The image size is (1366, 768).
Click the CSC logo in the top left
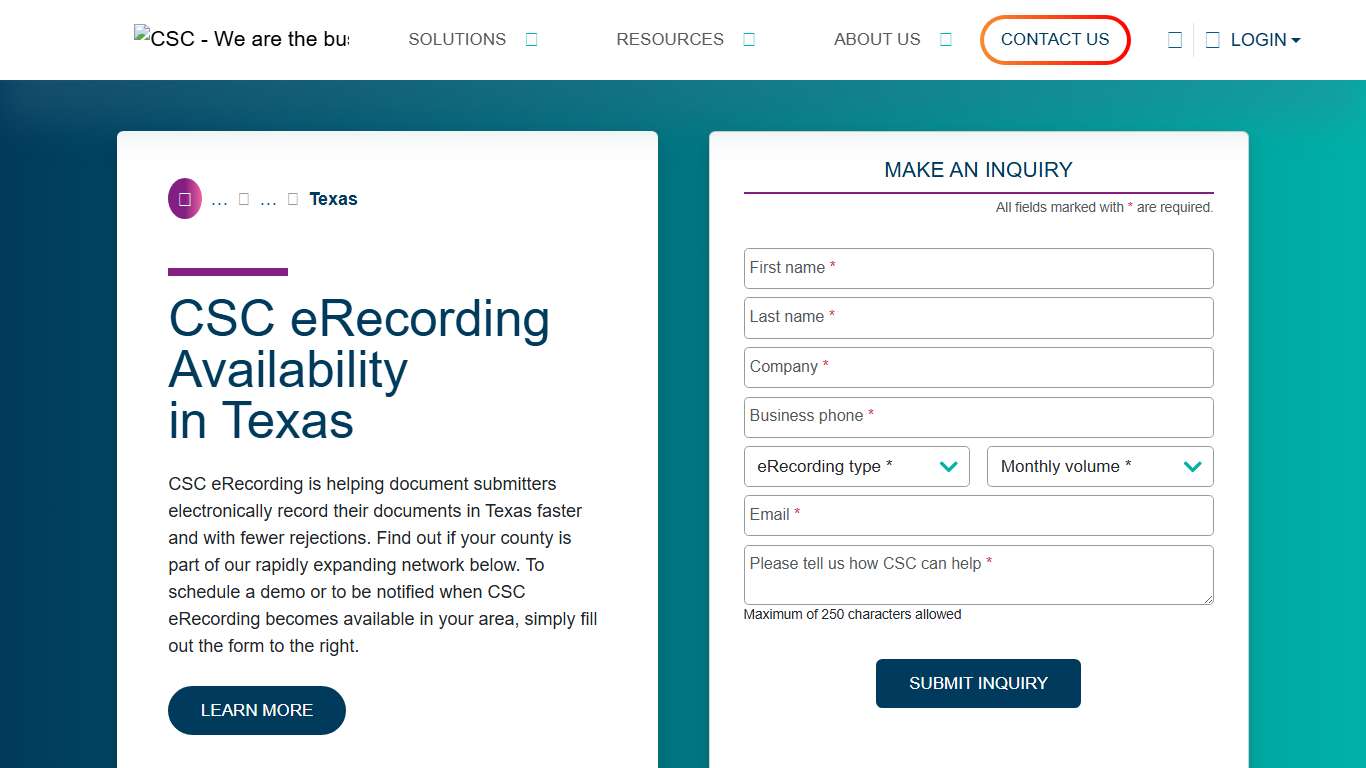[x=241, y=39]
